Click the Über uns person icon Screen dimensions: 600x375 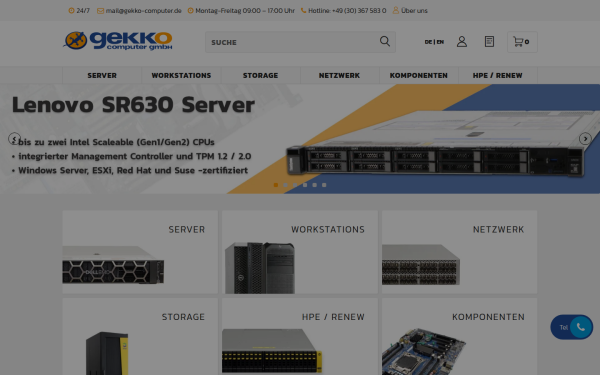(396, 10)
